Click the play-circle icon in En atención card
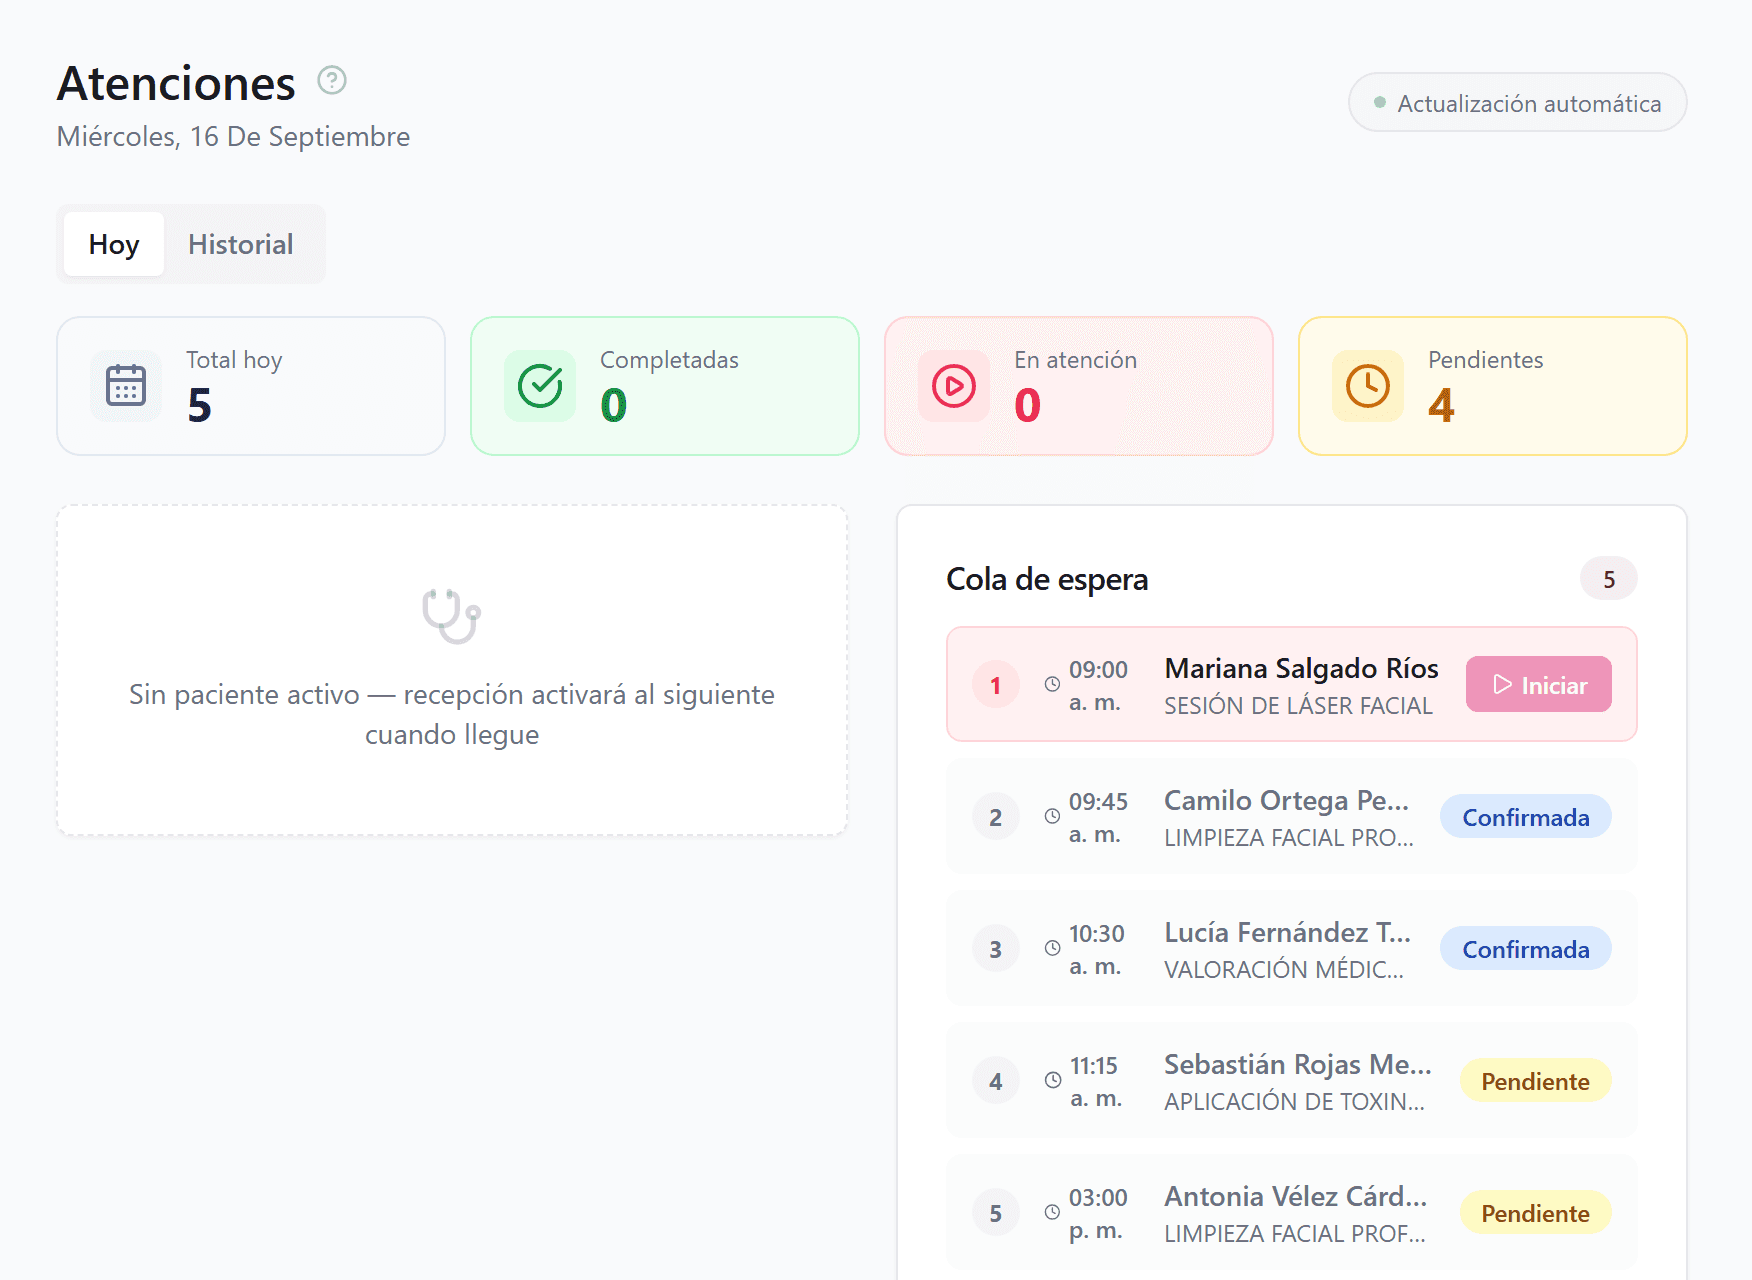 tap(954, 386)
